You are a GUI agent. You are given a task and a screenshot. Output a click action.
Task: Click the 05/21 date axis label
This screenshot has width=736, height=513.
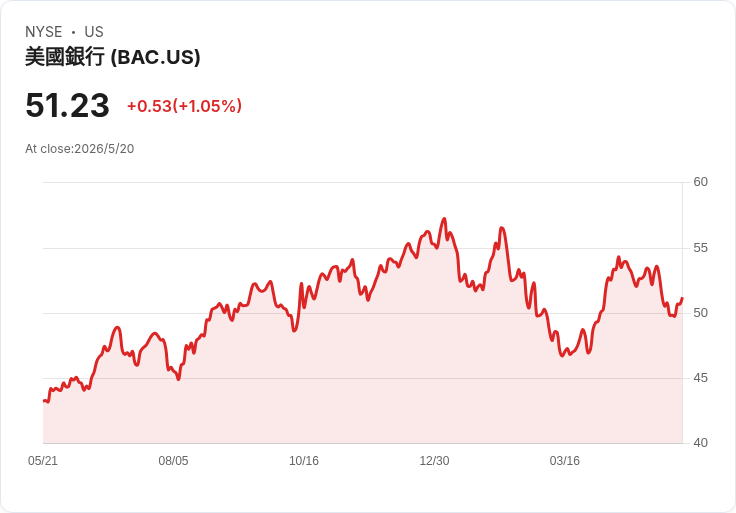tap(43, 461)
